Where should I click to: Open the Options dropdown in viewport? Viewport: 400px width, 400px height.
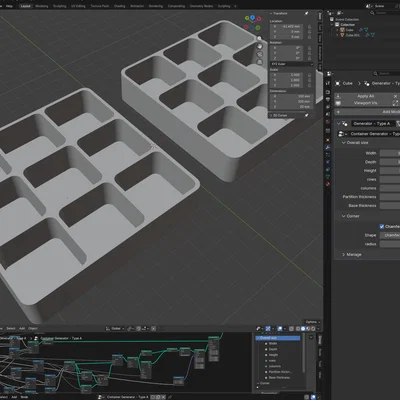[312, 322]
